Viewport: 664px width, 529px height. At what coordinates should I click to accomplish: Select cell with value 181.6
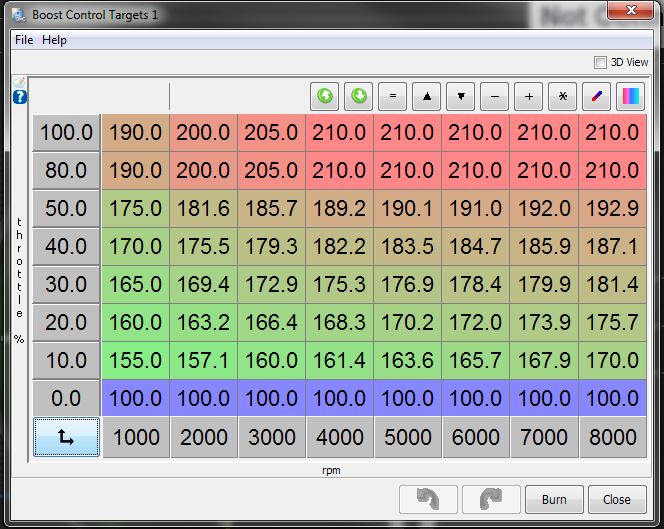tap(203, 209)
